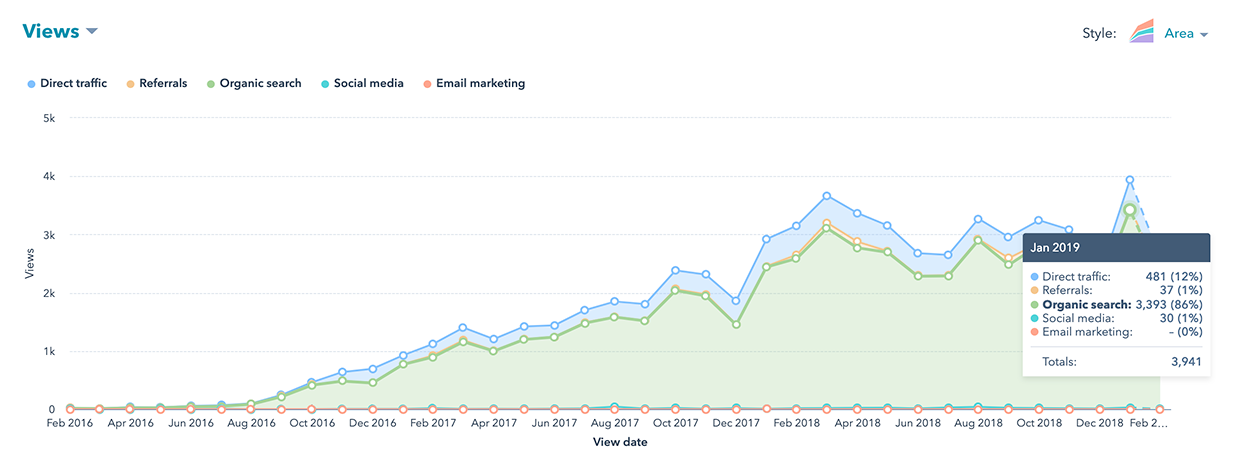Image resolution: width=1235 pixels, height=473 pixels.
Task: Toggle Referrals series in legend
Action: click(156, 84)
